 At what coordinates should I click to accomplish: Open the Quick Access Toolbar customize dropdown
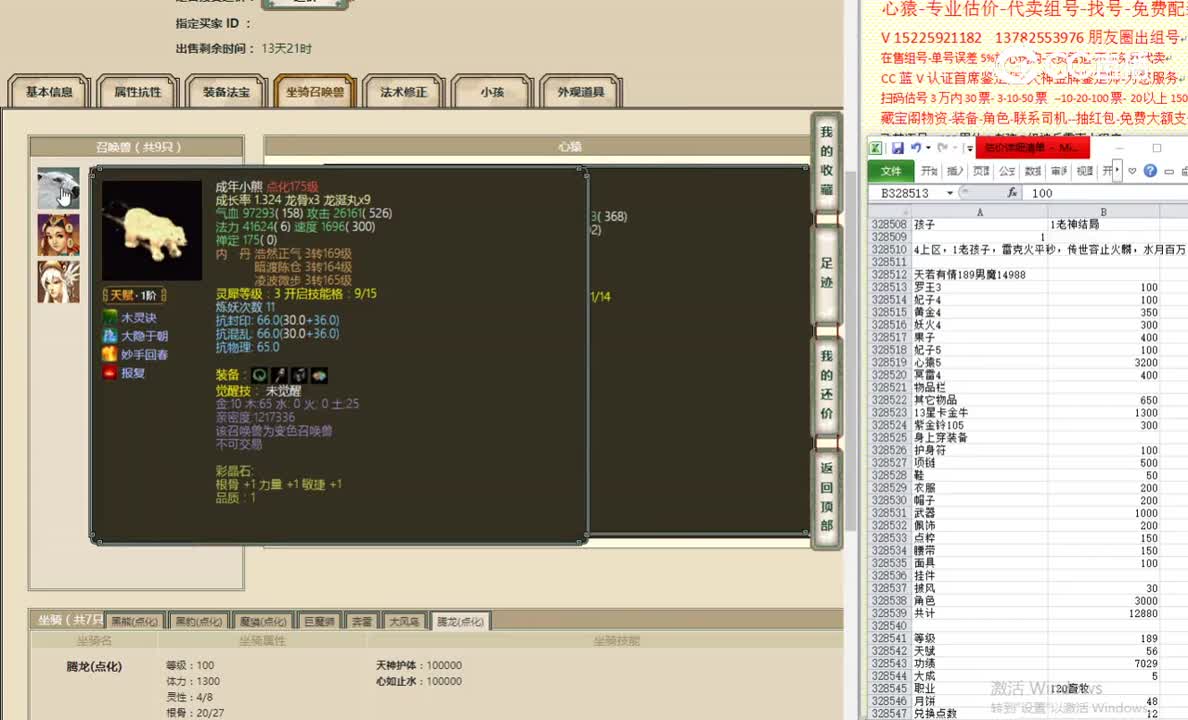coord(970,148)
